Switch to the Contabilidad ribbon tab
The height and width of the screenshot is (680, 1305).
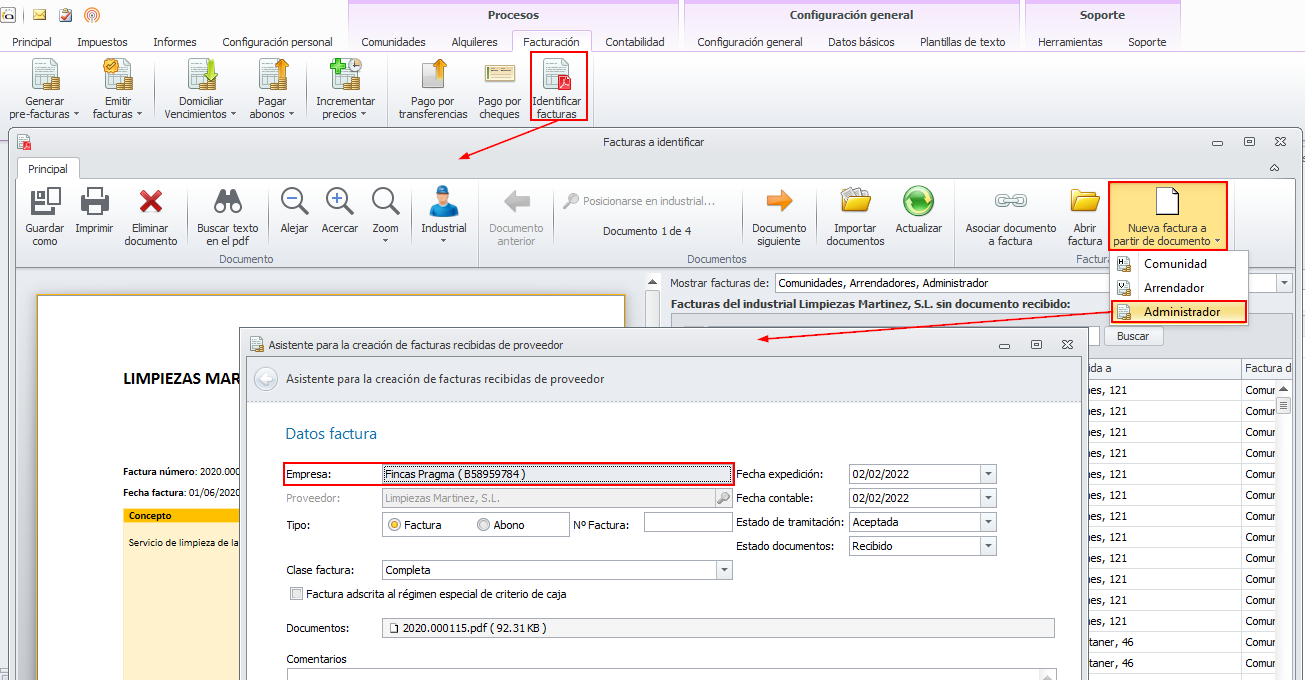[634, 42]
